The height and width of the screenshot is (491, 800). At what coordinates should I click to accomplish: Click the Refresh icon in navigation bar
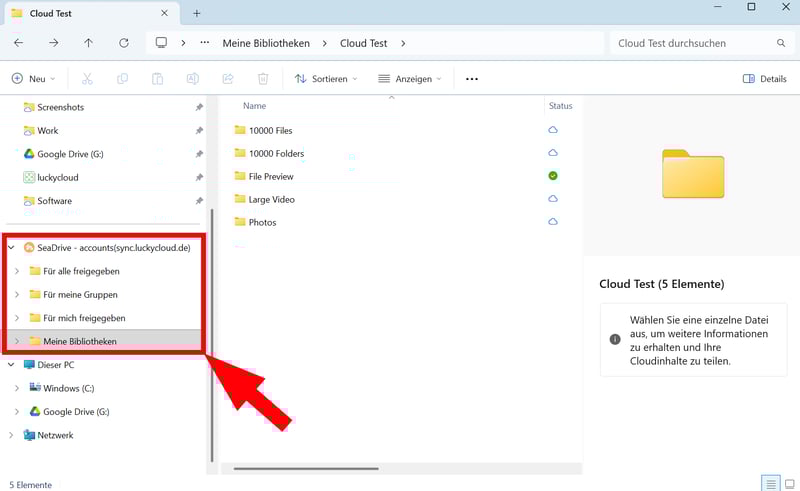[x=124, y=43]
